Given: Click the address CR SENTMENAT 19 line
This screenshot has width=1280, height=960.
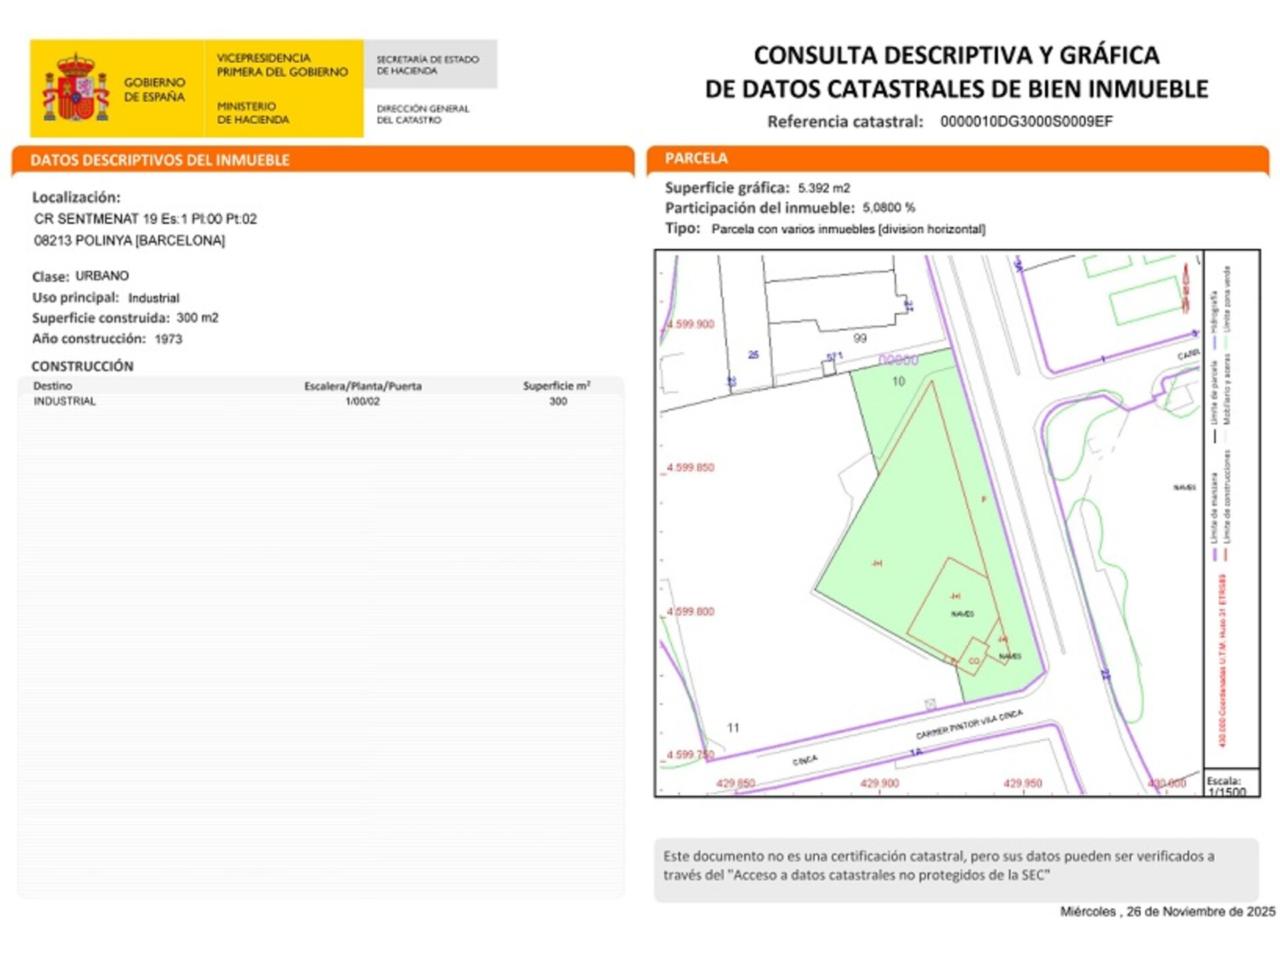Looking at the screenshot, I should 145,219.
